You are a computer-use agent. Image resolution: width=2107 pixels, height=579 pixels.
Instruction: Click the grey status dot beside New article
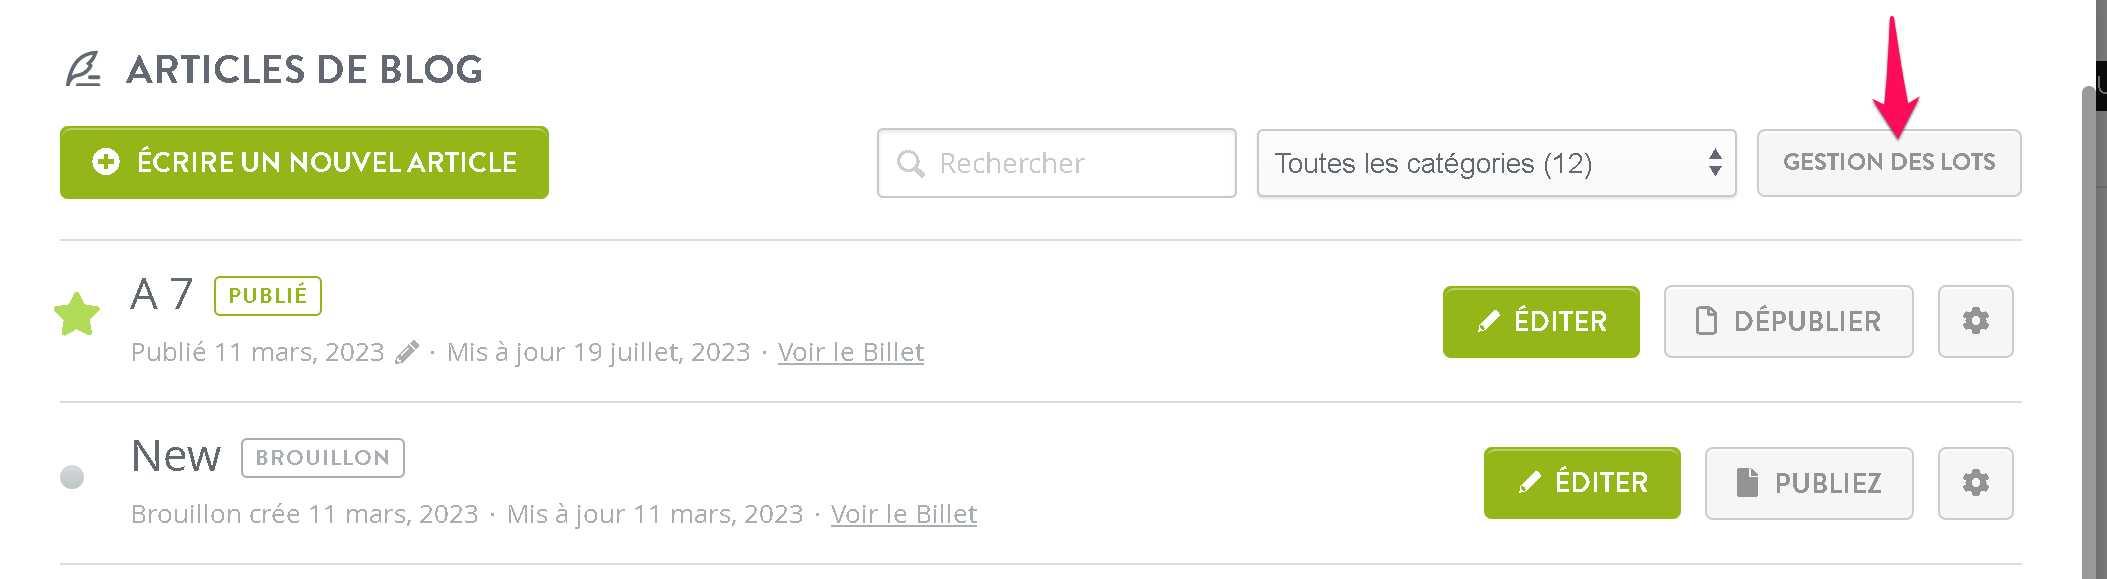72,477
